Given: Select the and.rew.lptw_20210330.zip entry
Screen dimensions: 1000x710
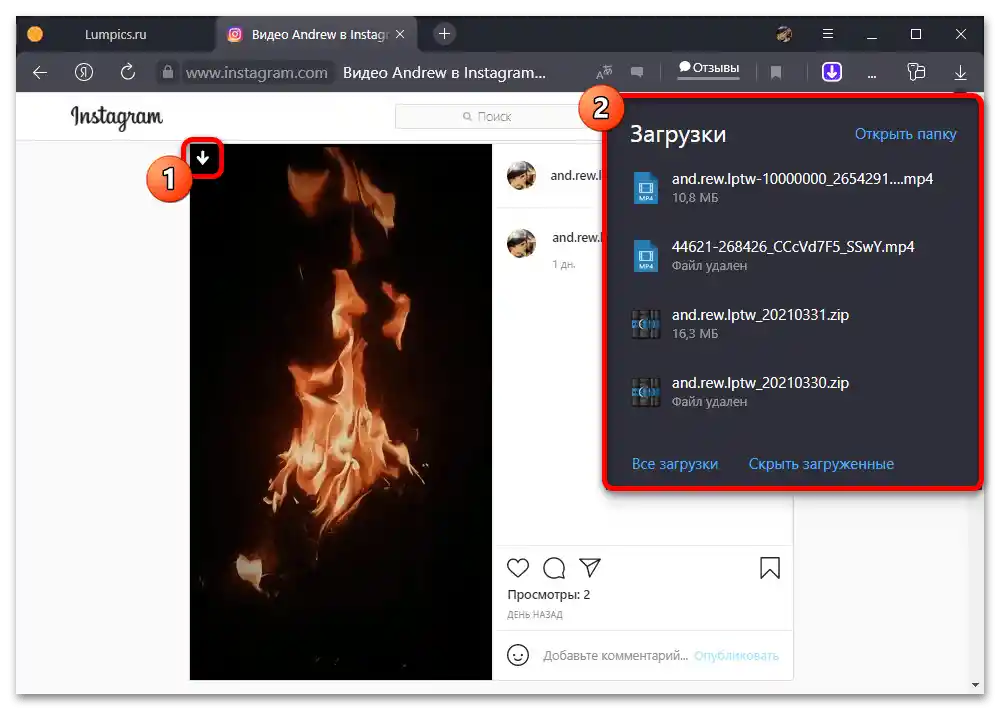Looking at the screenshot, I should (x=791, y=391).
